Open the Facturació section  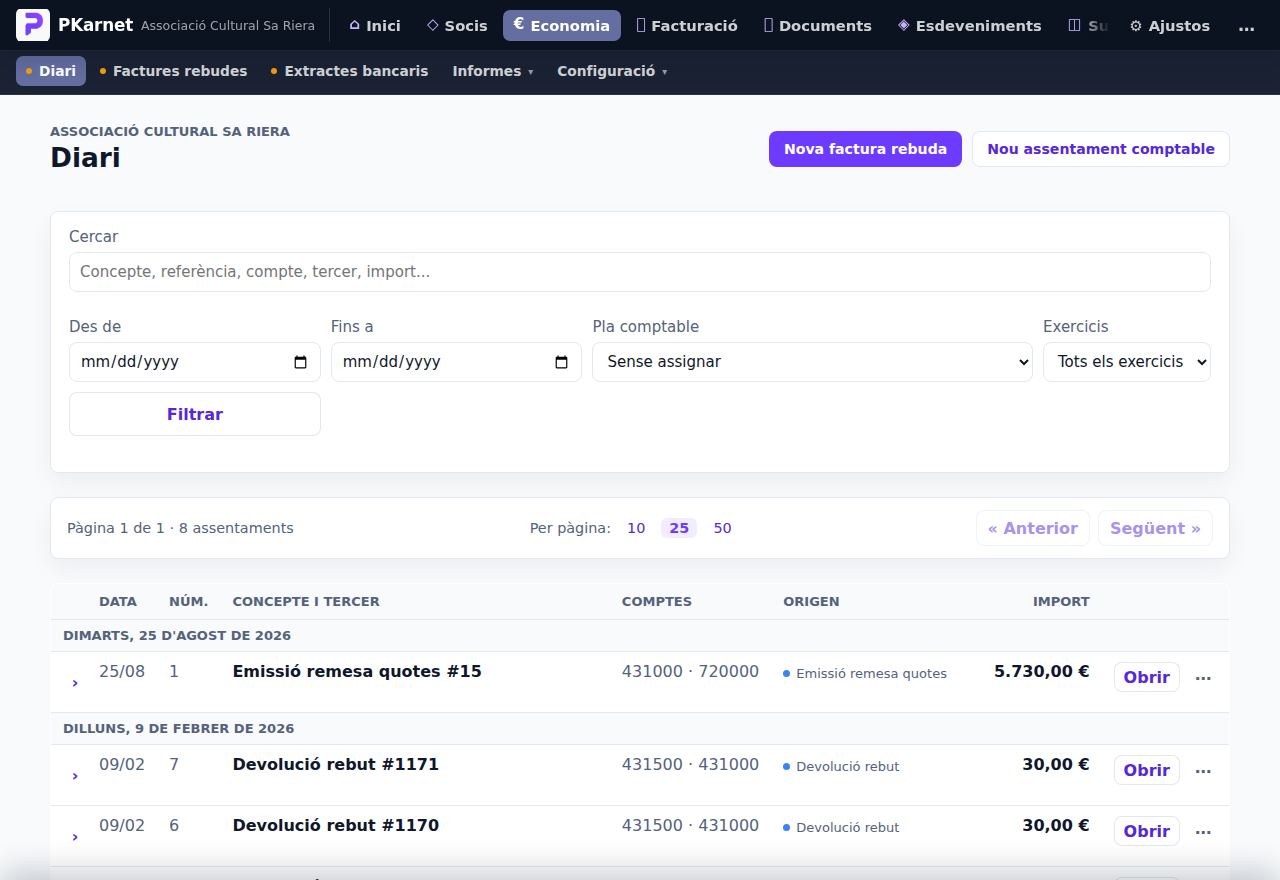(687, 26)
